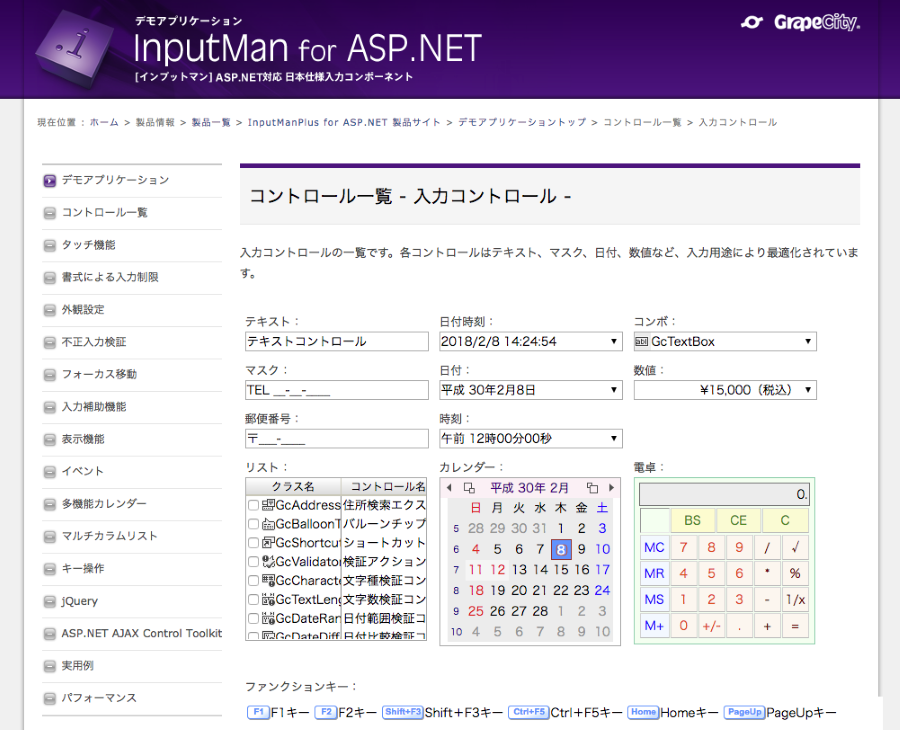Viewport: 900px width, 730px height.
Task: Click the calculator equals button
Action: click(795, 626)
